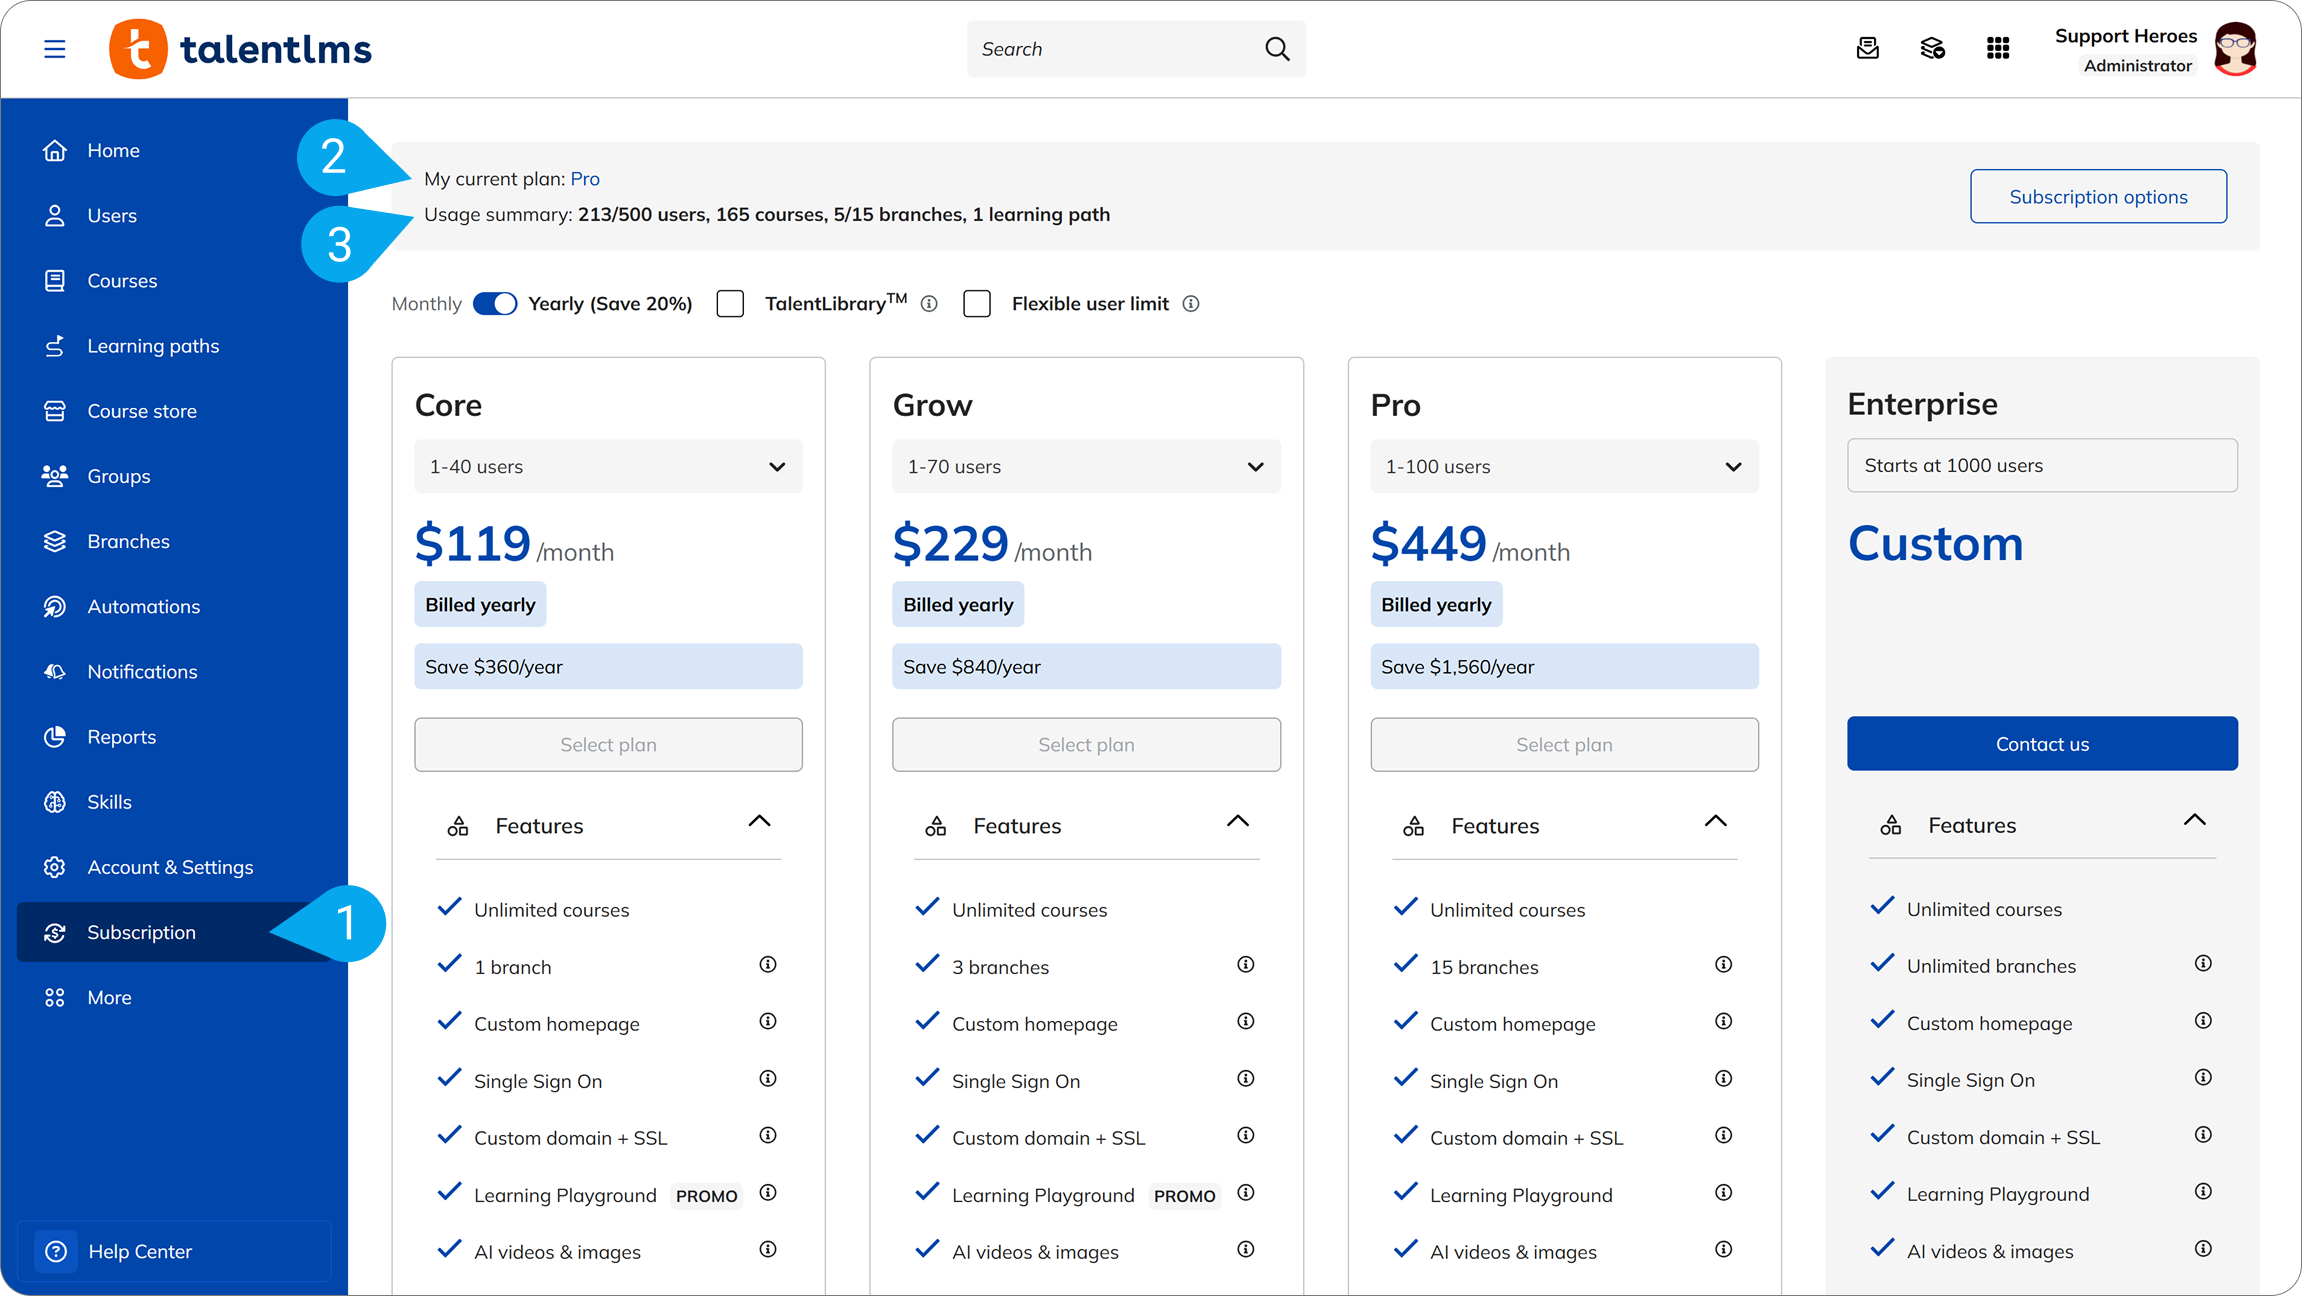Show info for Grow plan Learning Playground
The image size is (2302, 1296).
(1246, 1193)
